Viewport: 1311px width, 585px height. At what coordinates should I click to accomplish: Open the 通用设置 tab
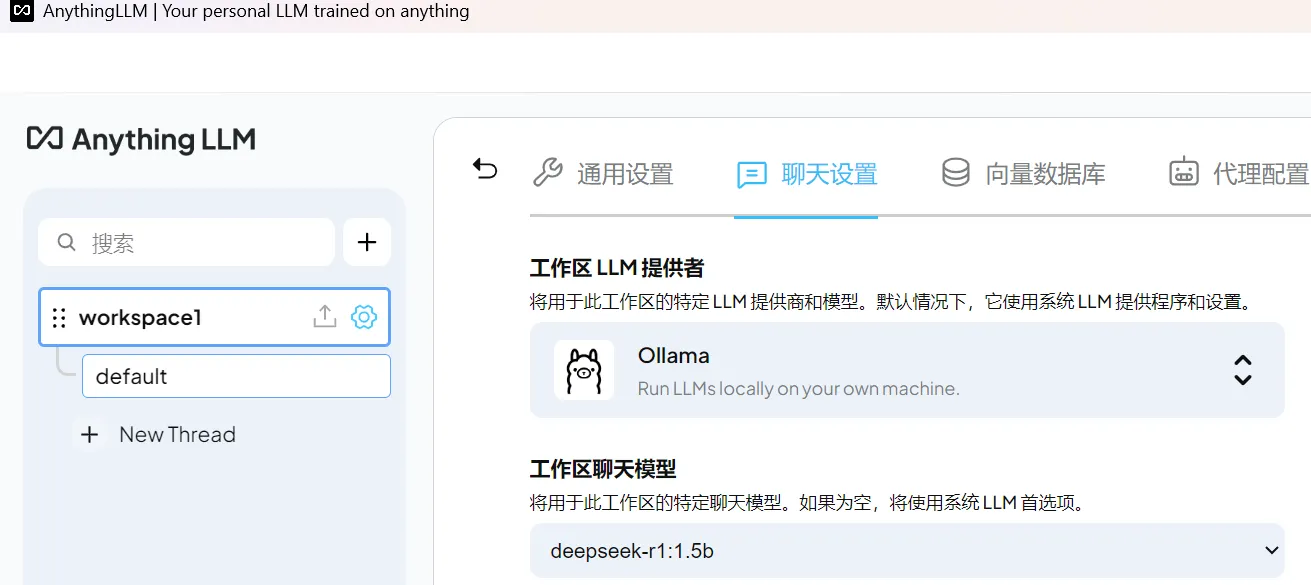(603, 174)
